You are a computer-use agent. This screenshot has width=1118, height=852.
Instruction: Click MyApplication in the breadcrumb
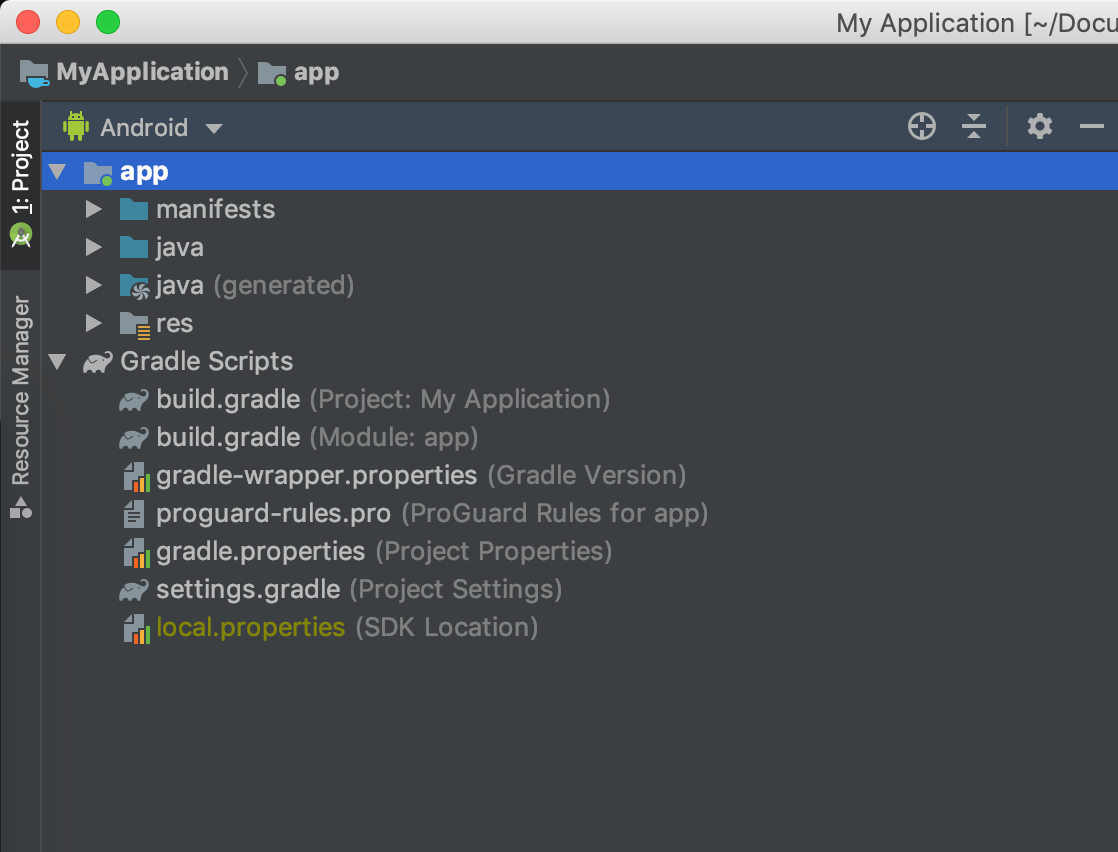click(x=142, y=72)
